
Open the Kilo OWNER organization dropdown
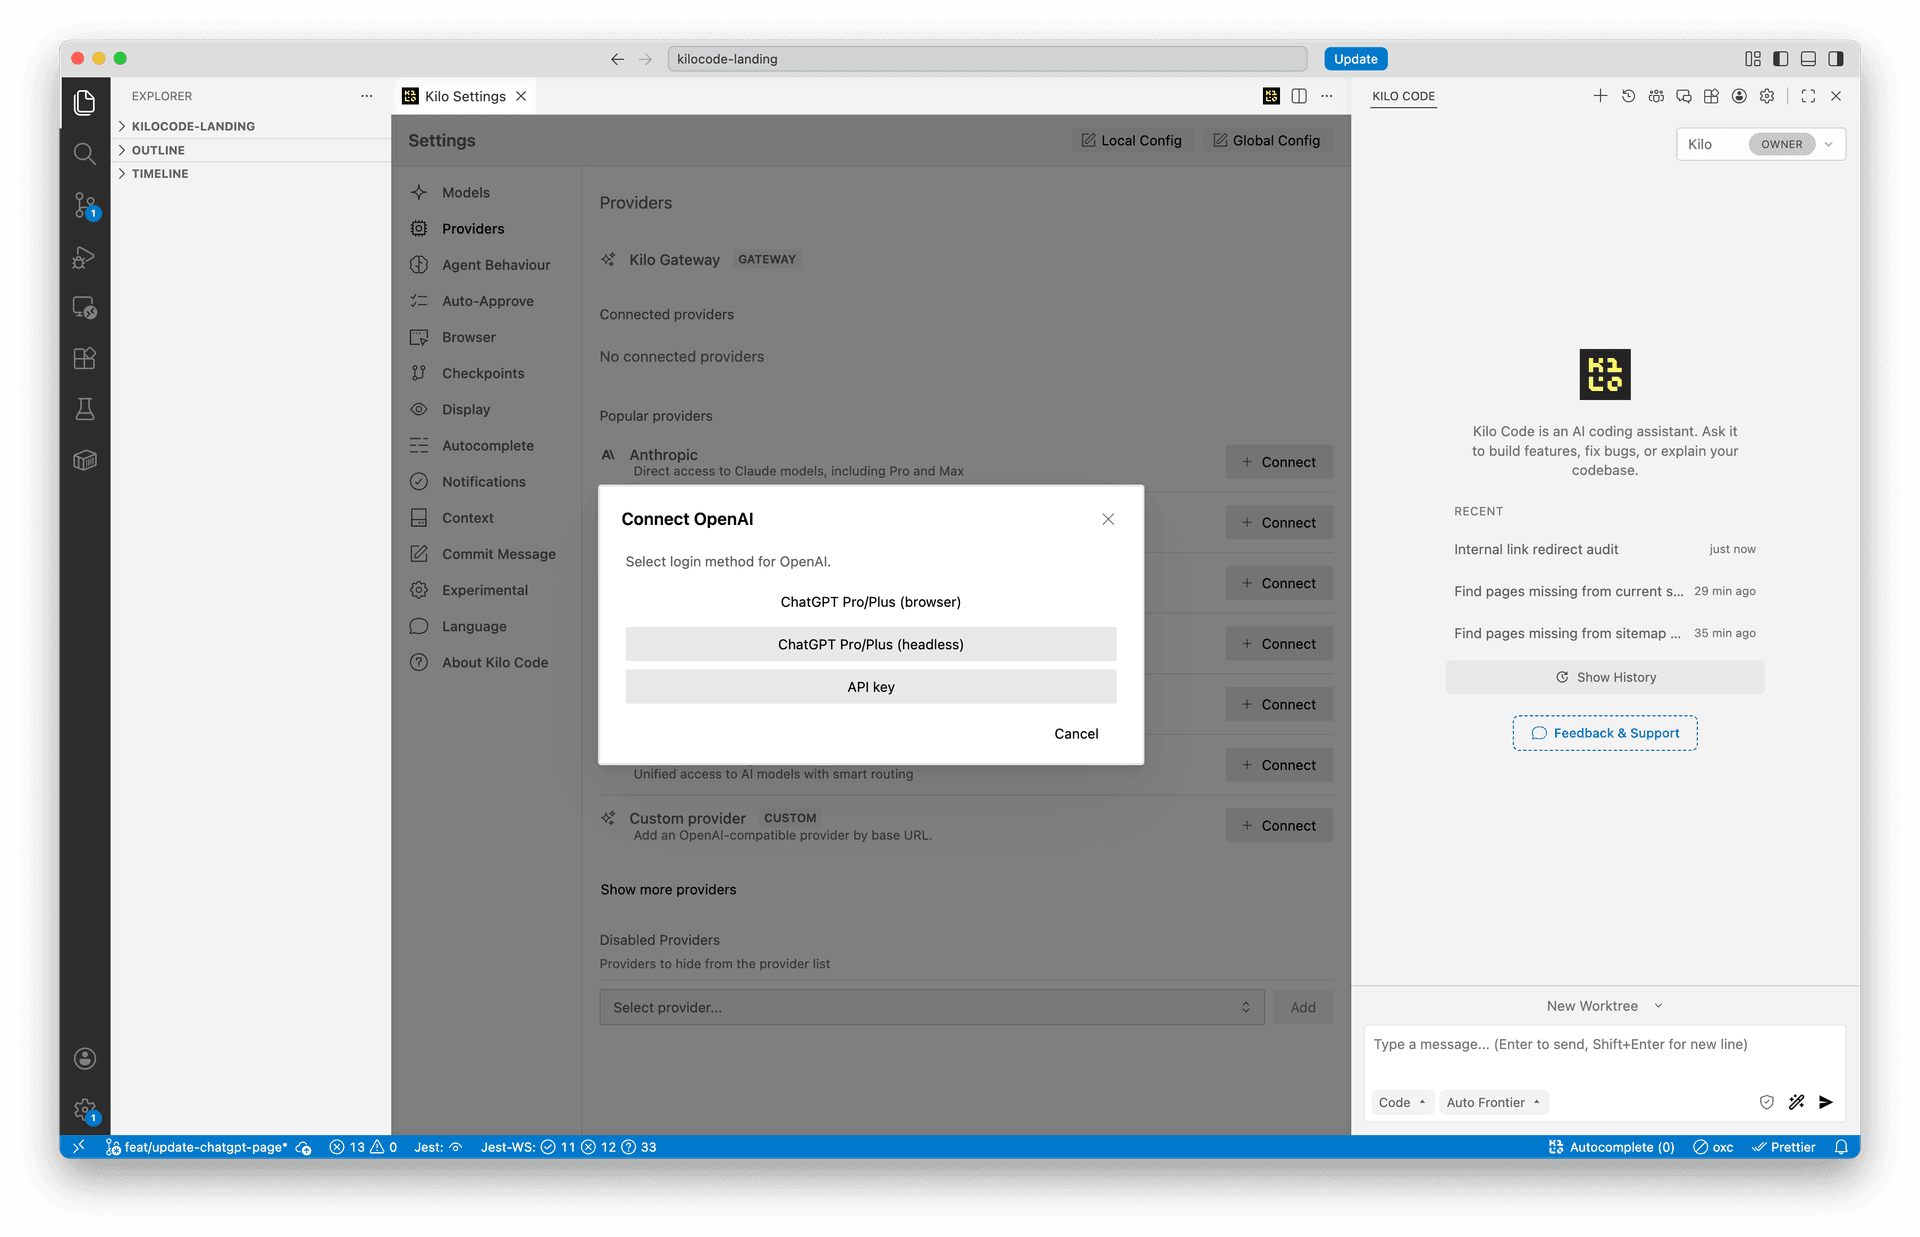tap(1760, 144)
